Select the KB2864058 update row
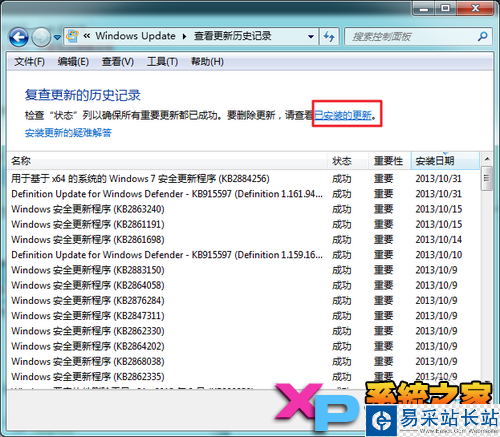500x437 pixels. 244,285
